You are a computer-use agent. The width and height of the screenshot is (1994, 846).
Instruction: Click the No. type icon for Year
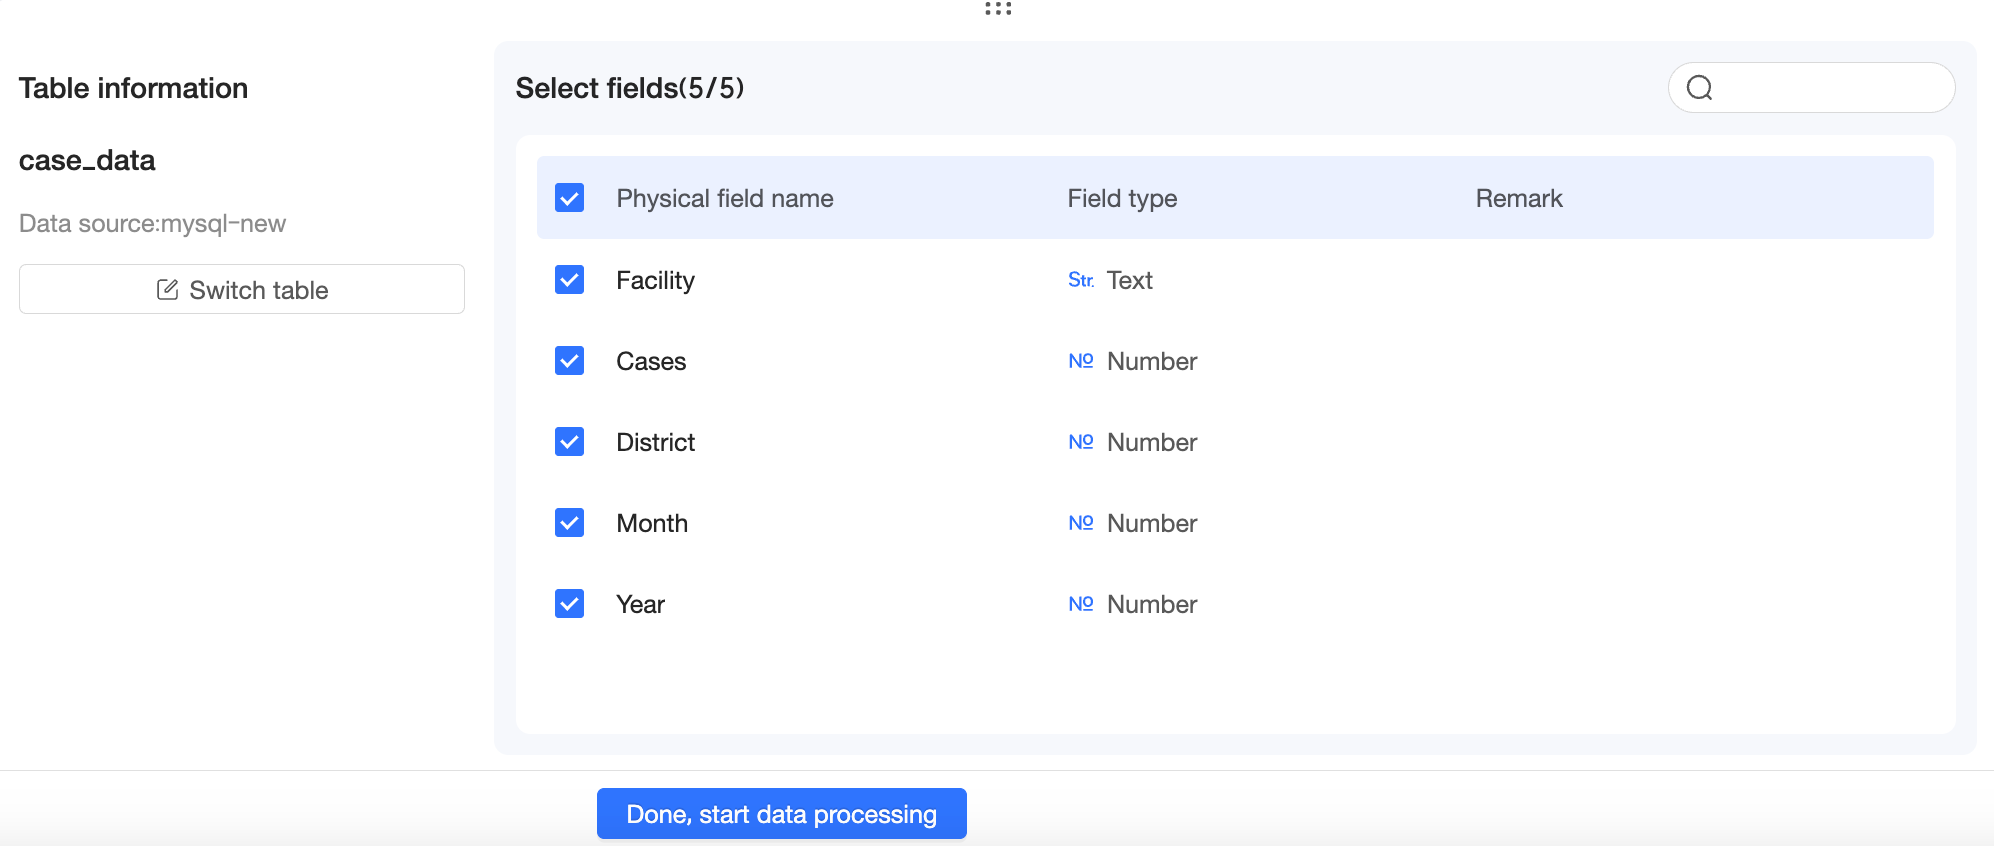pos(1080,604)
